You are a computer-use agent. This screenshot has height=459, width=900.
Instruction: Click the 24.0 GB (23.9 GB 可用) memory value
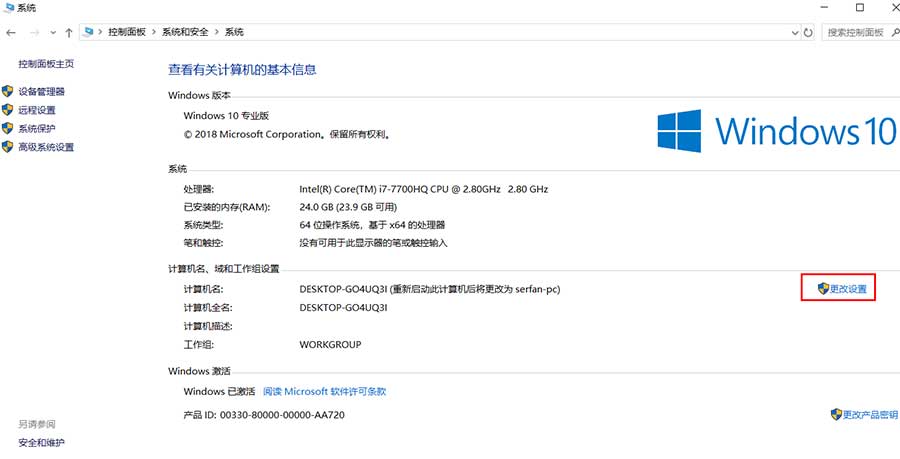(x=348, y=207)
